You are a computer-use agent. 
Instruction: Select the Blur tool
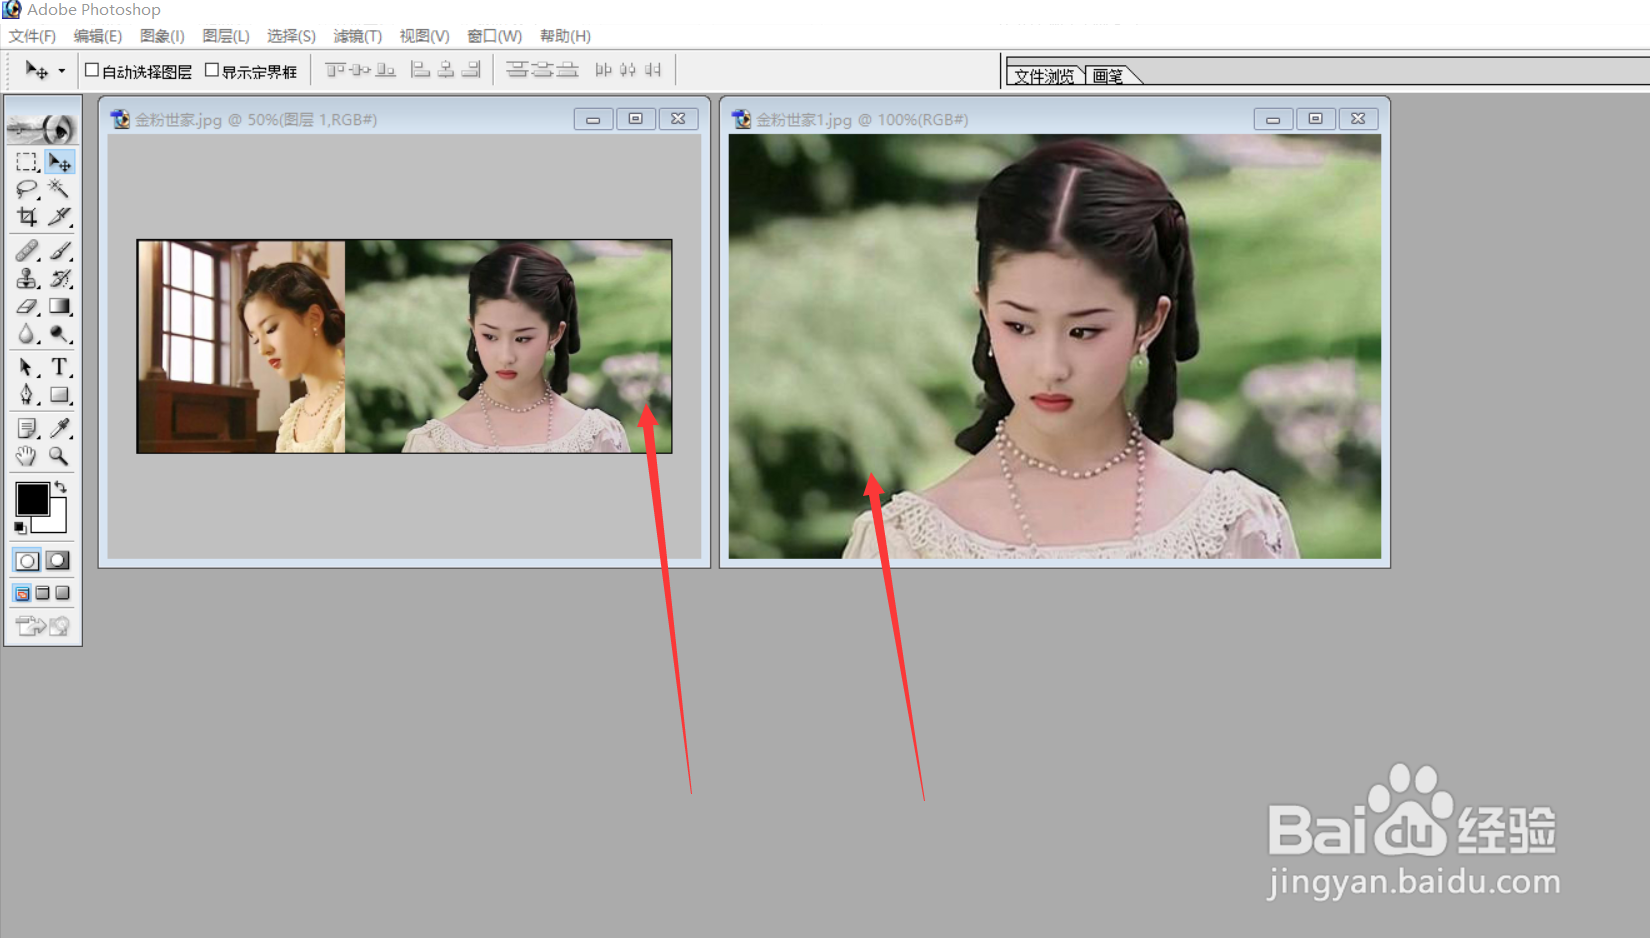27,334
